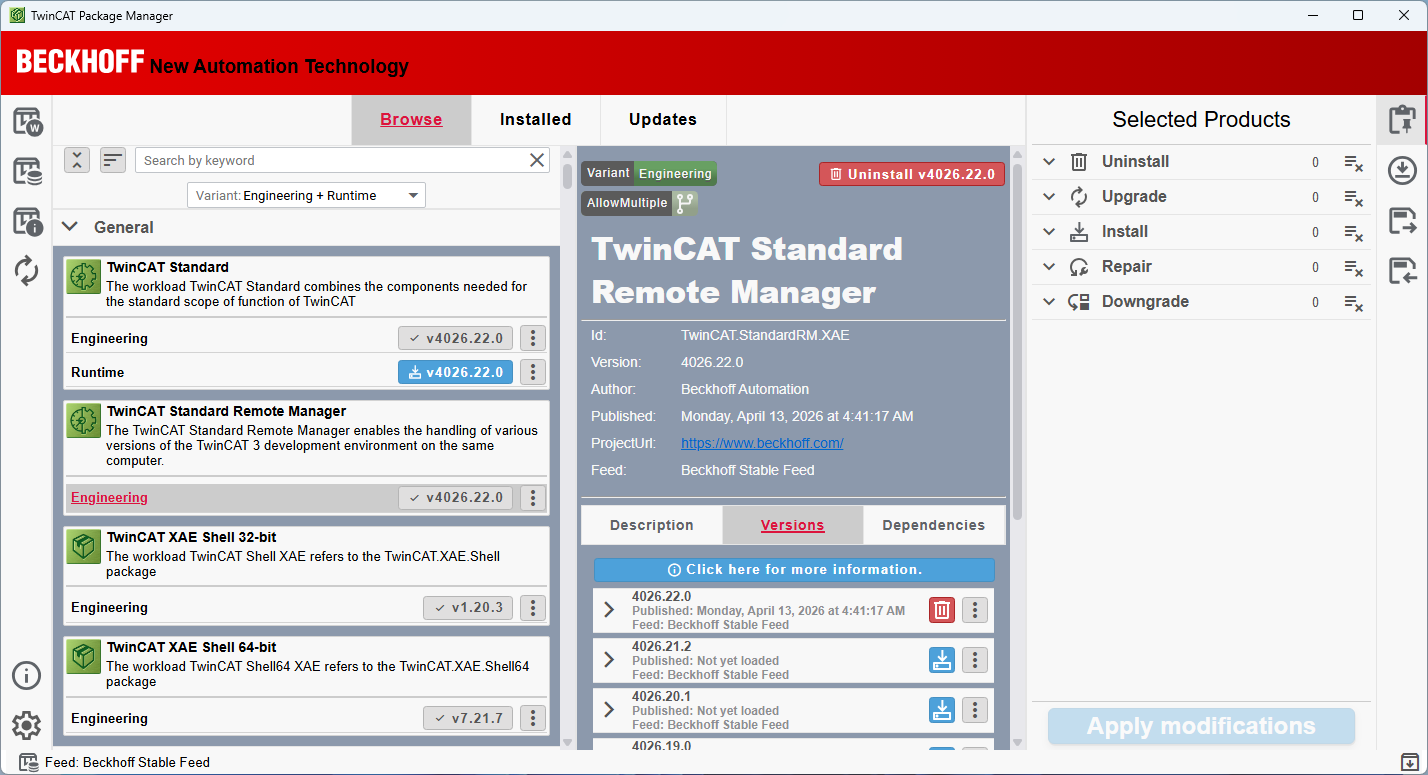Switch to the Browse tab
Image resolution: width=1428 pixels, height=775 pixels.
[x=411, y=120]
